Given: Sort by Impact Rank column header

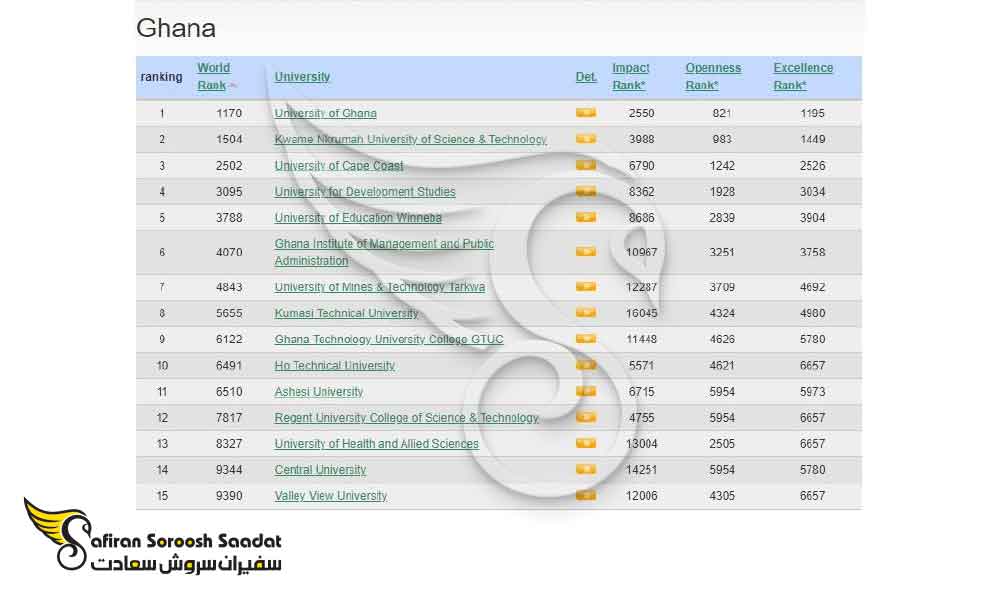Looking at the screenshot, I should pyautogui.click(x=631, y=77).
